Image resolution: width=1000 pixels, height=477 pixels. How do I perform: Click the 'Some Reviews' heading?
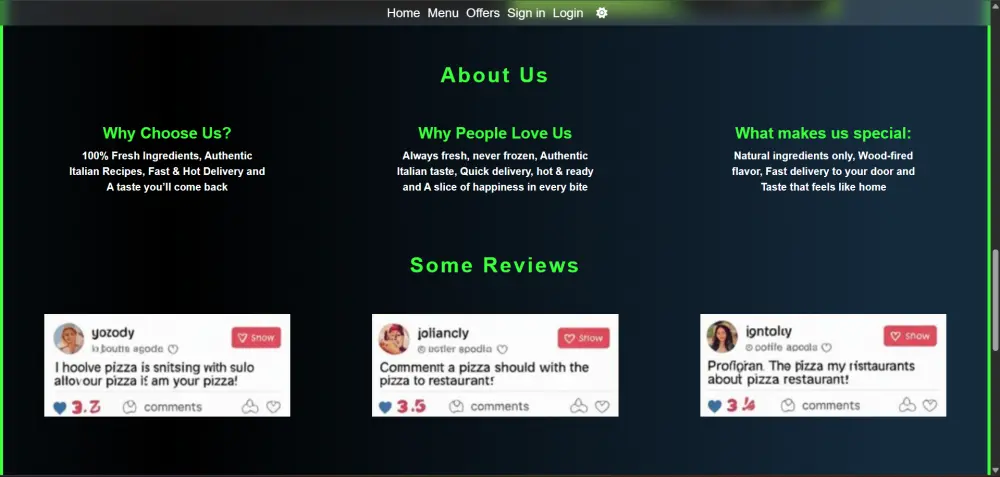pos(494,265)
